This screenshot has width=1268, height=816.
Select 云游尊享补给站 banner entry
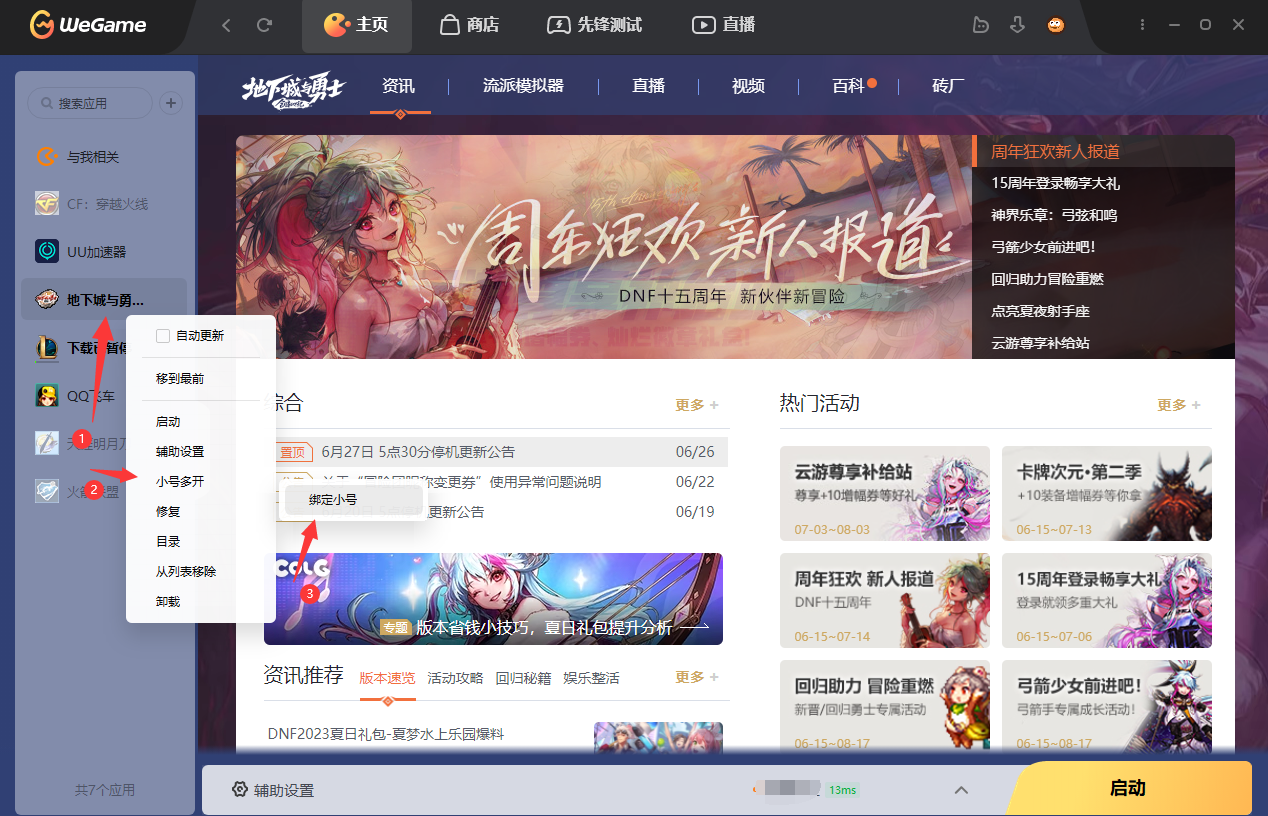1103,343
